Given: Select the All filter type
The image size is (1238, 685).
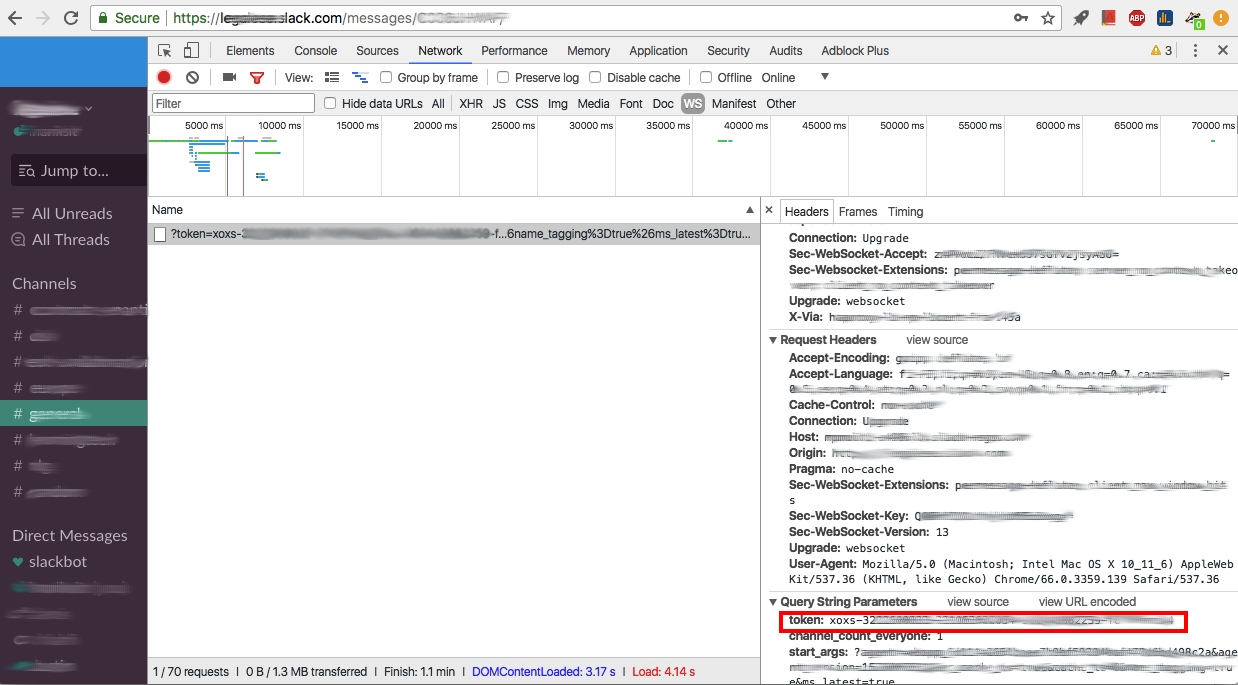Looking at the screenshot, I should [438, 103].
